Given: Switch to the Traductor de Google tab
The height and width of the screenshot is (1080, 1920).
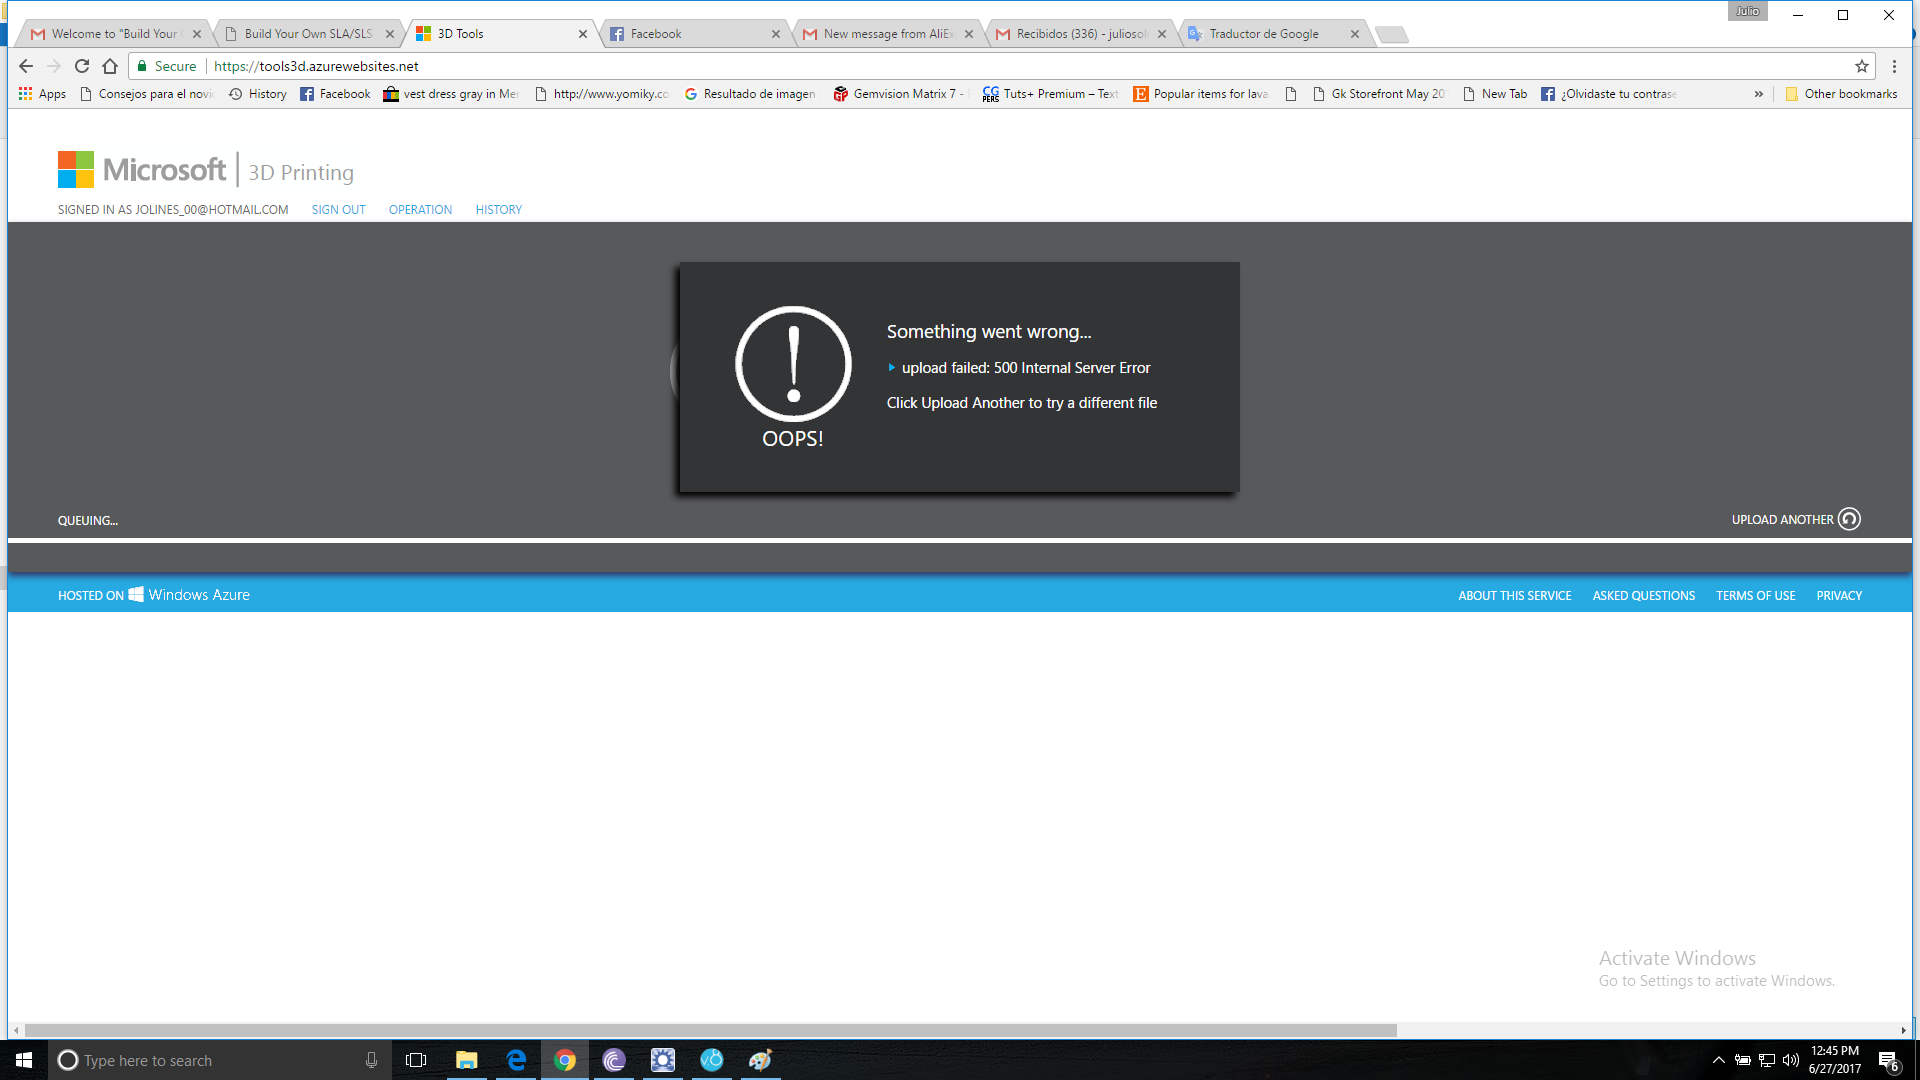Looking at the screenshot, I should [x=1264, y=34].
